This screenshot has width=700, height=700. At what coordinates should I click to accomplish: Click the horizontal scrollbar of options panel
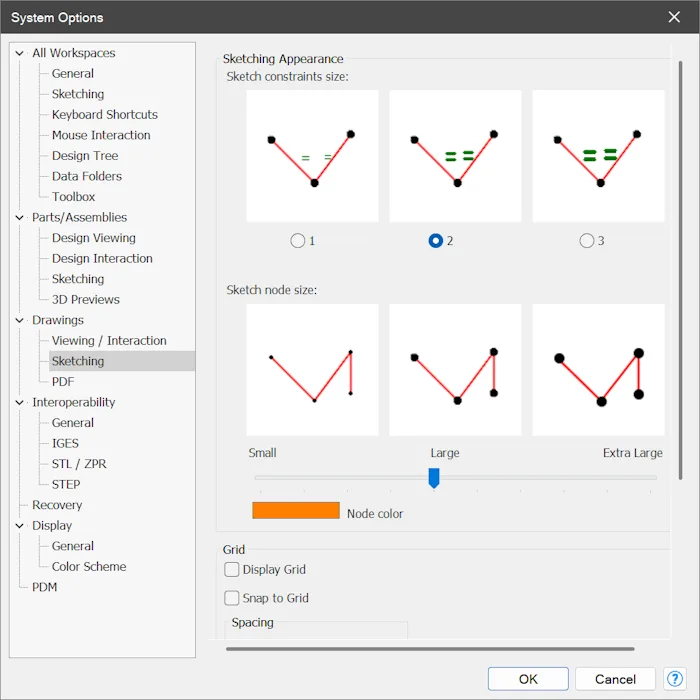430,649
